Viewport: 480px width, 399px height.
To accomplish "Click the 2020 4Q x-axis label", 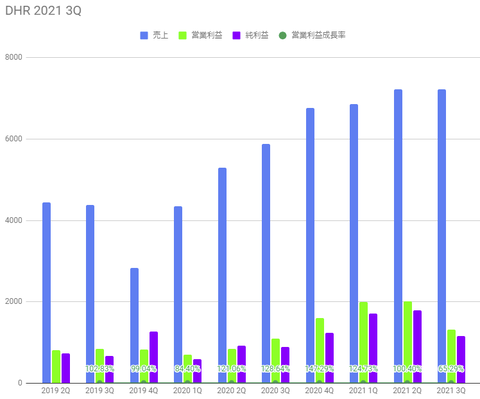I will point(319,390).
